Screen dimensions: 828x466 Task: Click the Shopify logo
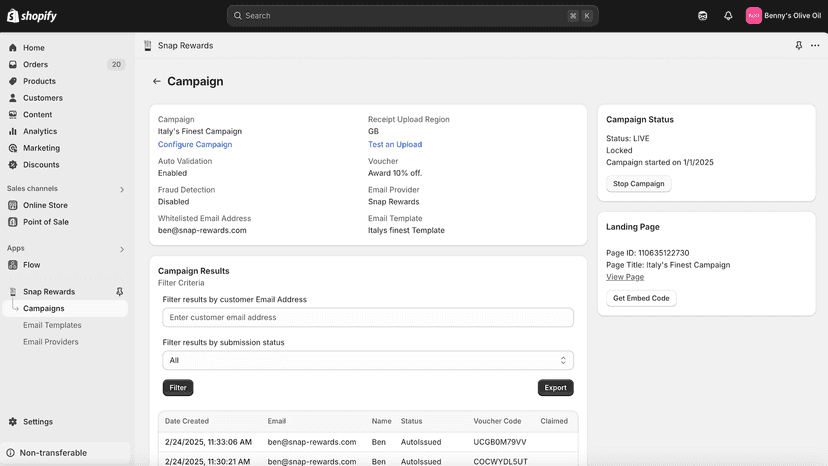click(x=32, y=16)
